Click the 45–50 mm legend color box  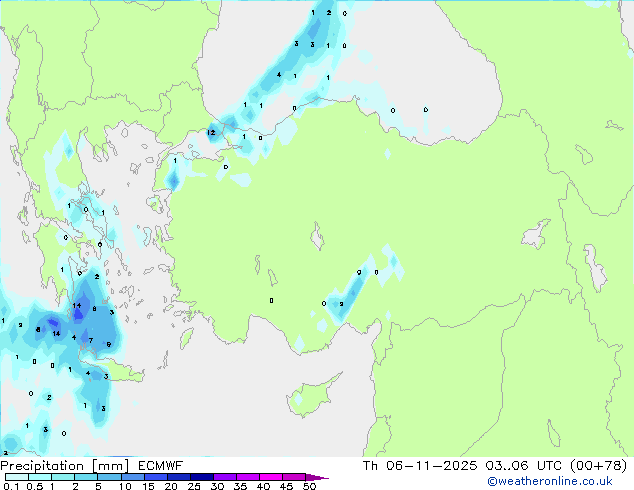tap(294, 477)
